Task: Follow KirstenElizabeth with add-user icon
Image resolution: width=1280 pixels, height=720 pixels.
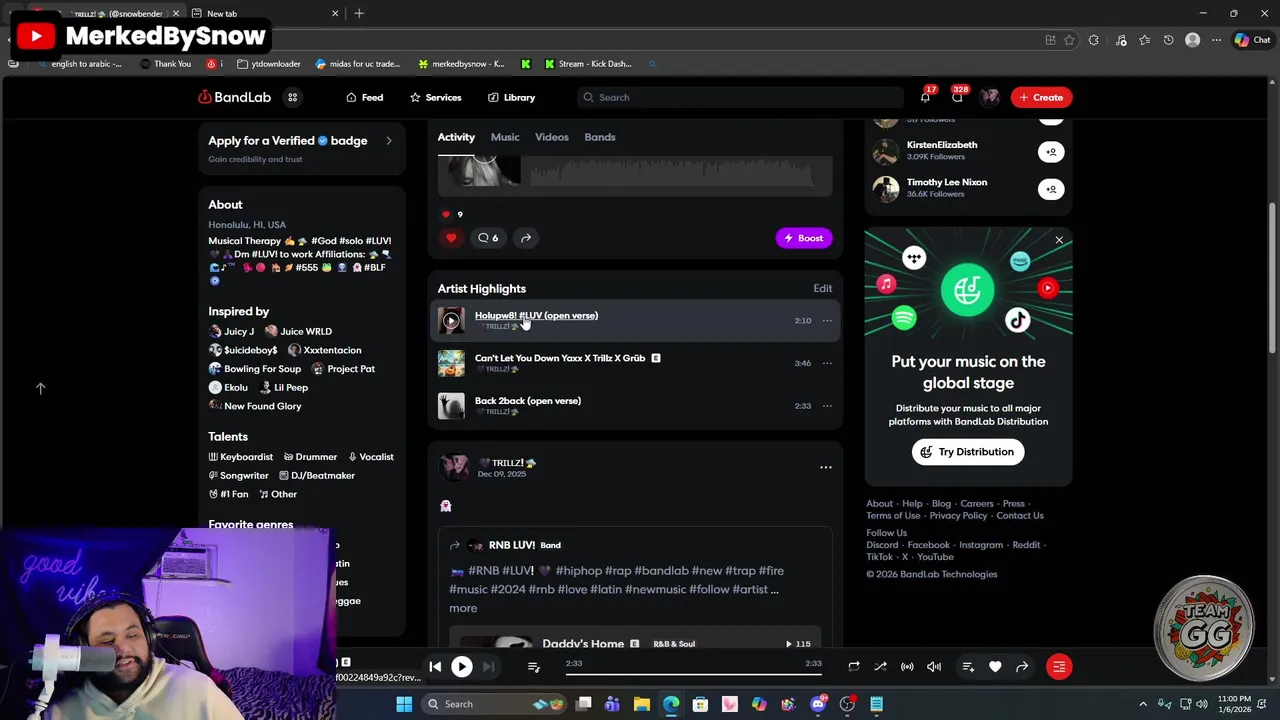Action: 1051,152
